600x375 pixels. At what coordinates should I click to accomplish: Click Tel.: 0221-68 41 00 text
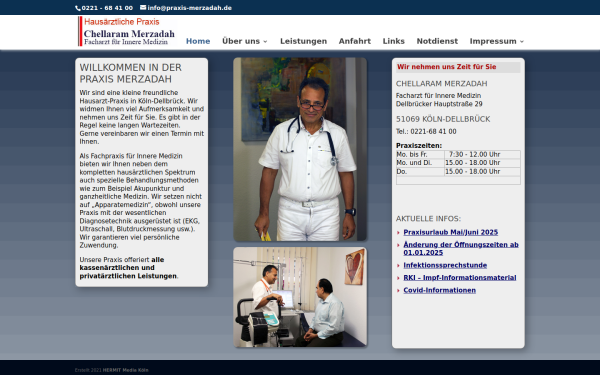pos(426,132)
